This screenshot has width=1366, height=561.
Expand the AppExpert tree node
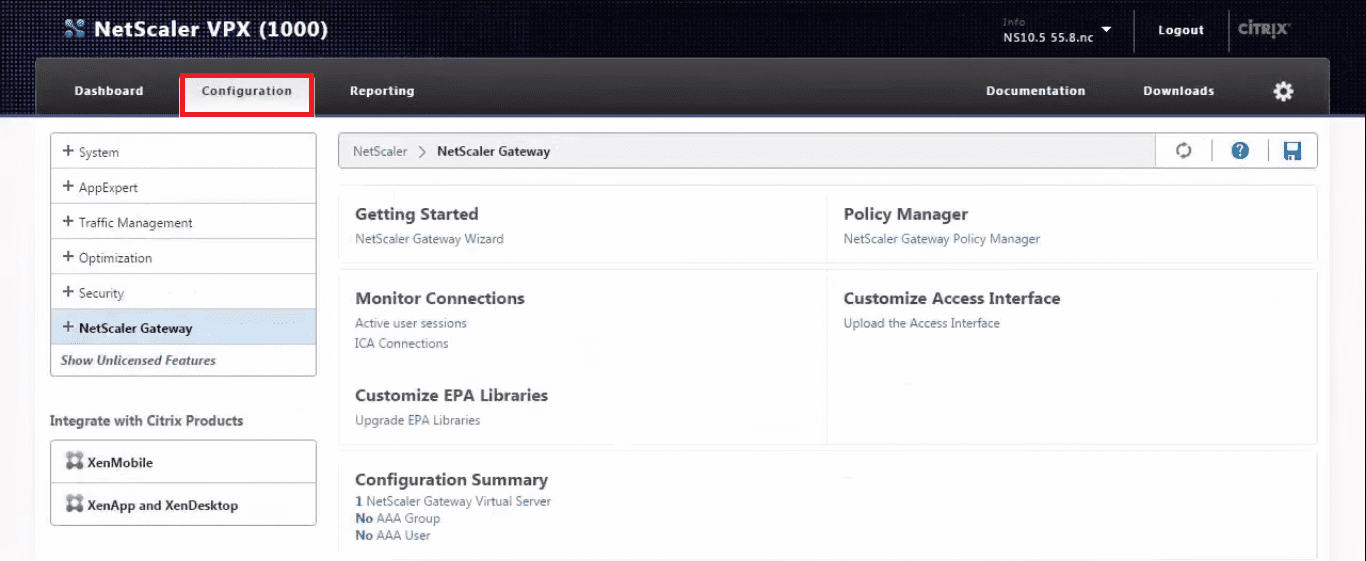click(68, 187)
